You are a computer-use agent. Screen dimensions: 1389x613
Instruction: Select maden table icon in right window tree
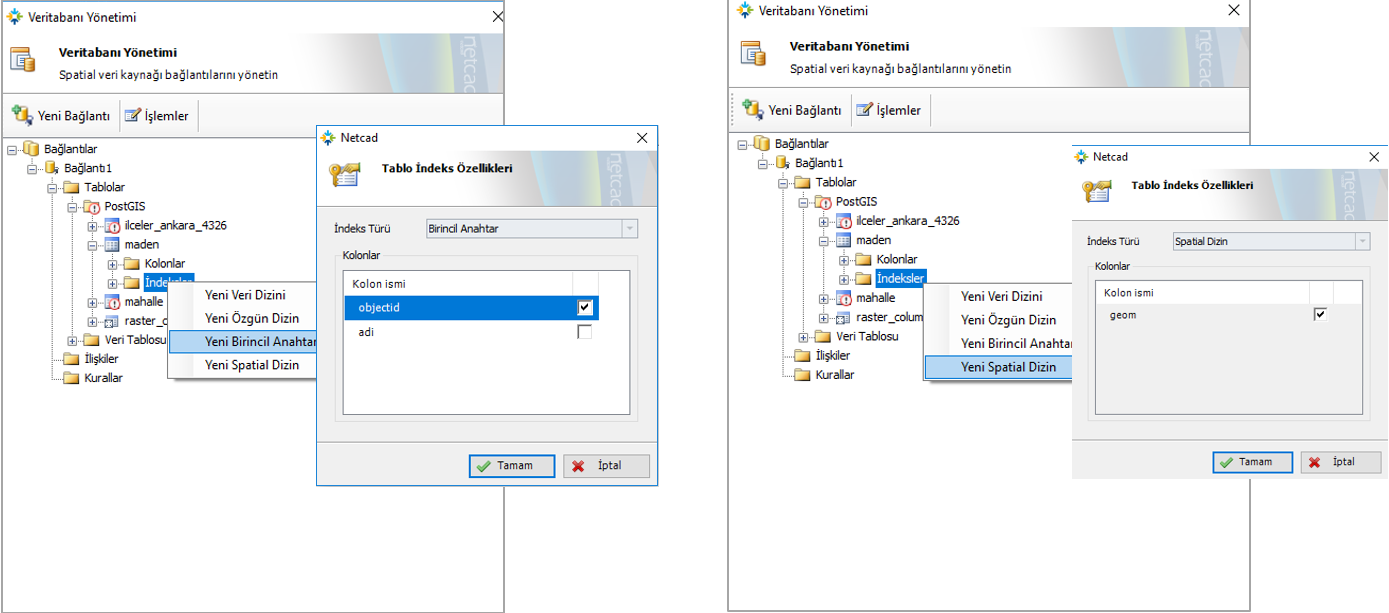click(844, 240)
